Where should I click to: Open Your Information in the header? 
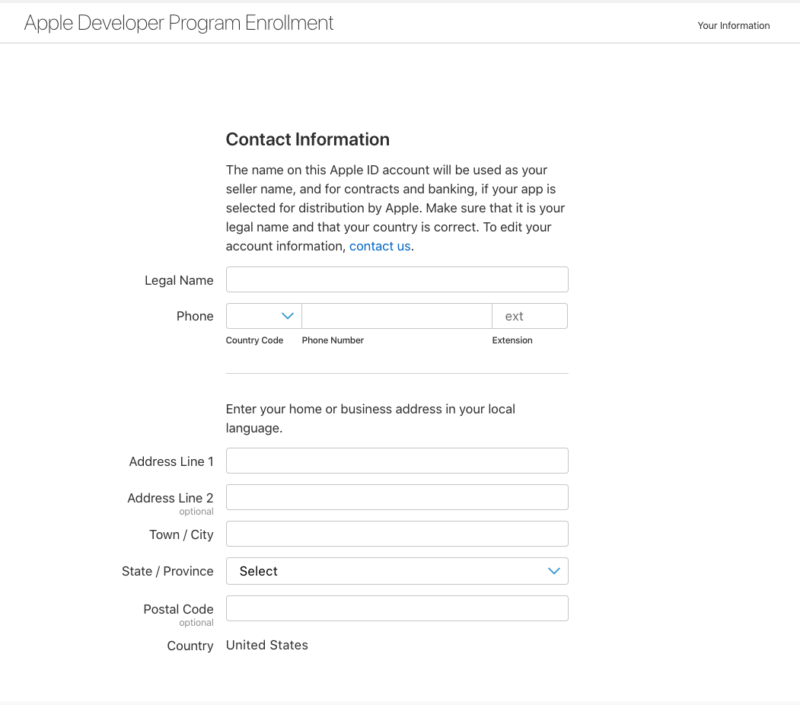(x=734, y=25)
